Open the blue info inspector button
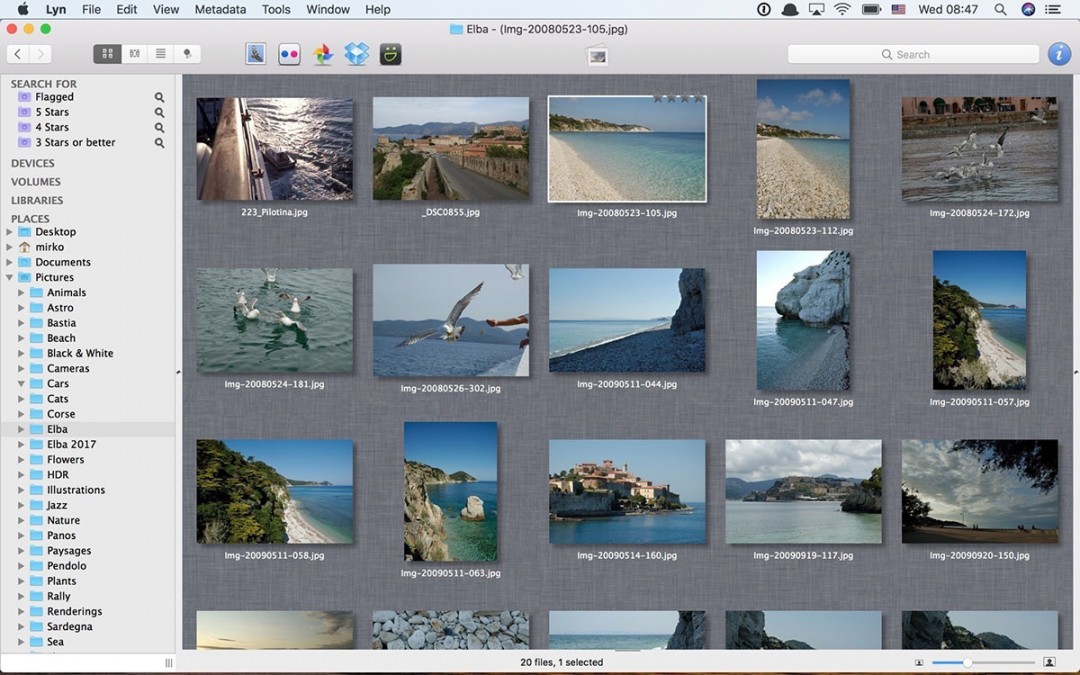1080x675 pixels. [1059, 54]
